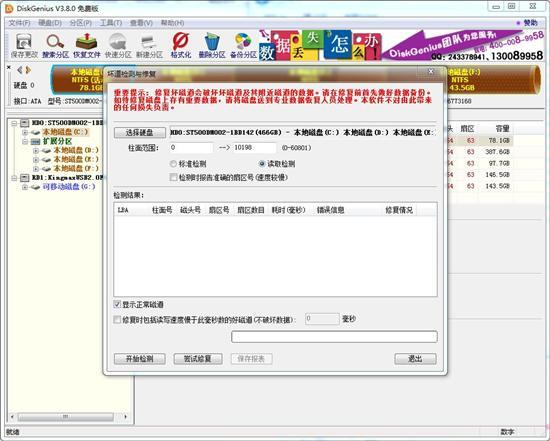Launch the 恢复文件 recover files tool
Screen dimensions: 550x441
point(87,46)
